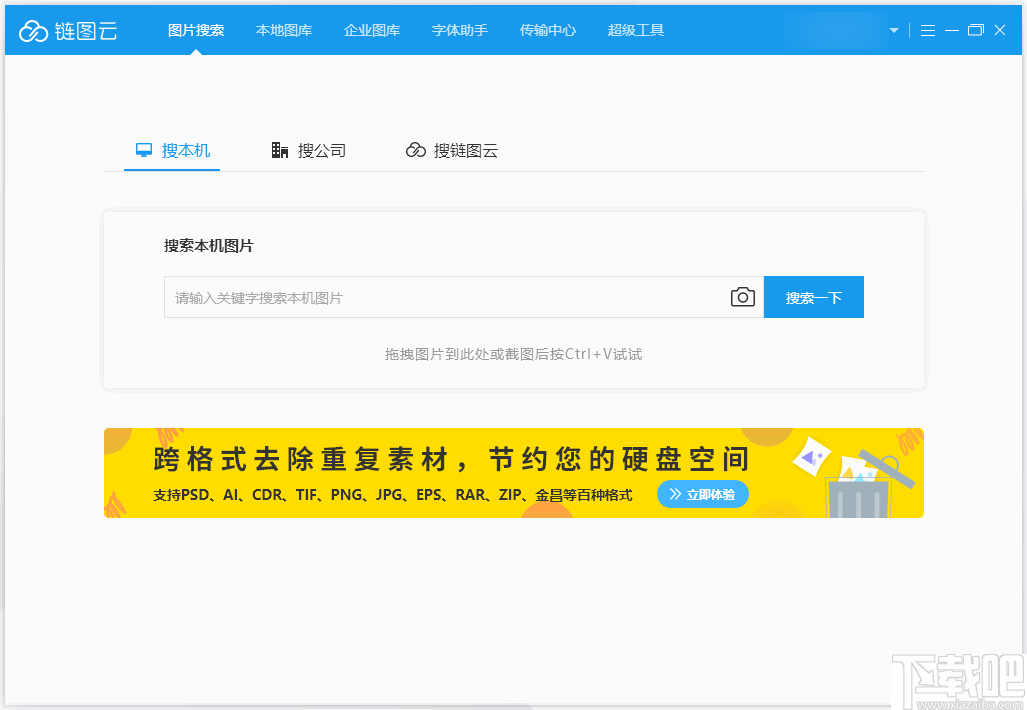The image size is (1027, 710).
Task: Click the monitor icon beside 搜本机
Action: tap(142, 149)
